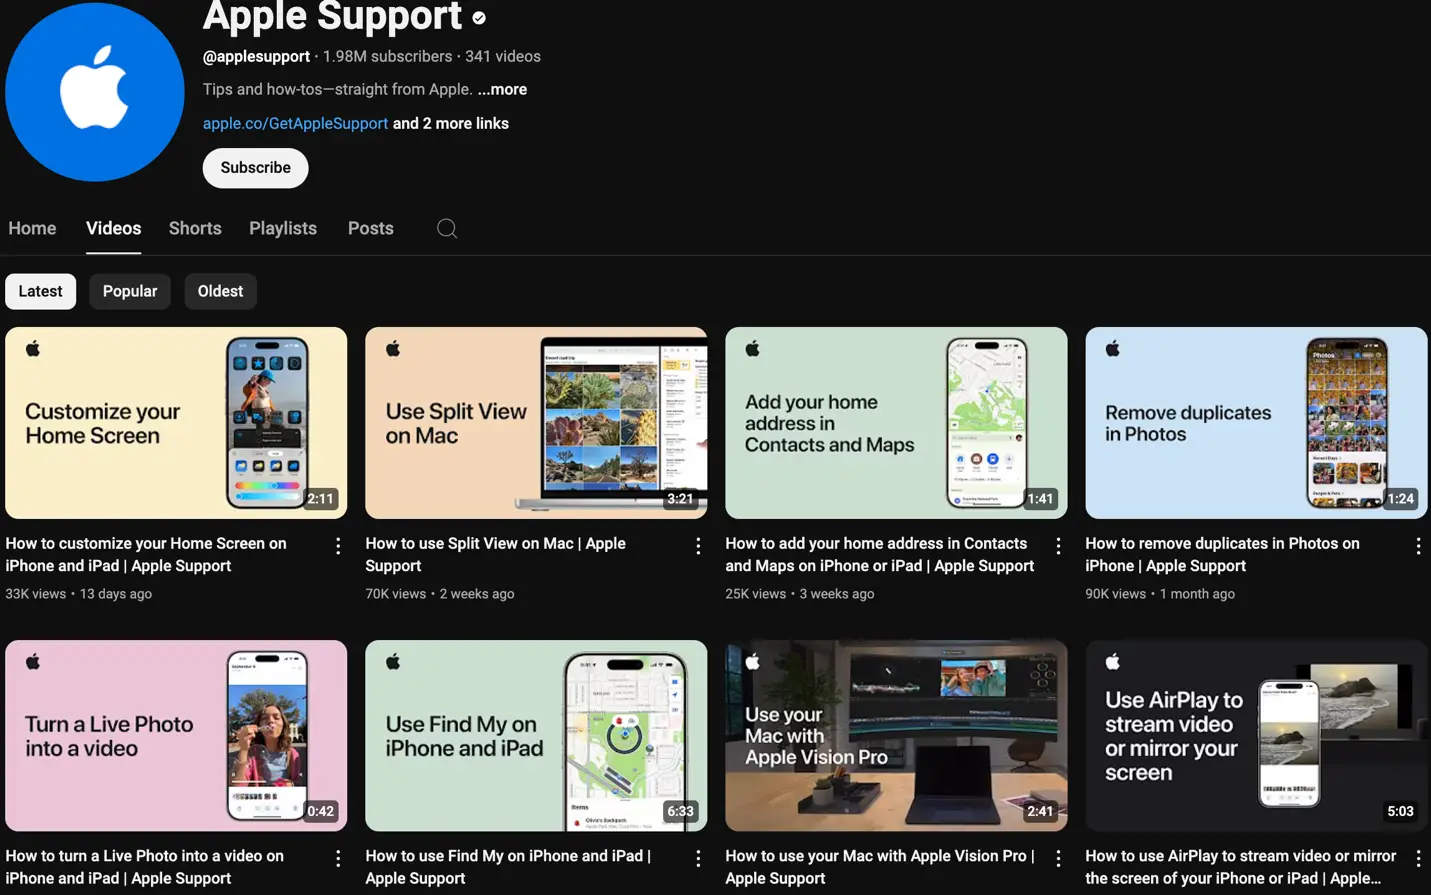1431x895 pixels.
Task: Click the 6:33 duration badge on Find My thumbnail
Action: pyautogui.click(x=680, y=811)
